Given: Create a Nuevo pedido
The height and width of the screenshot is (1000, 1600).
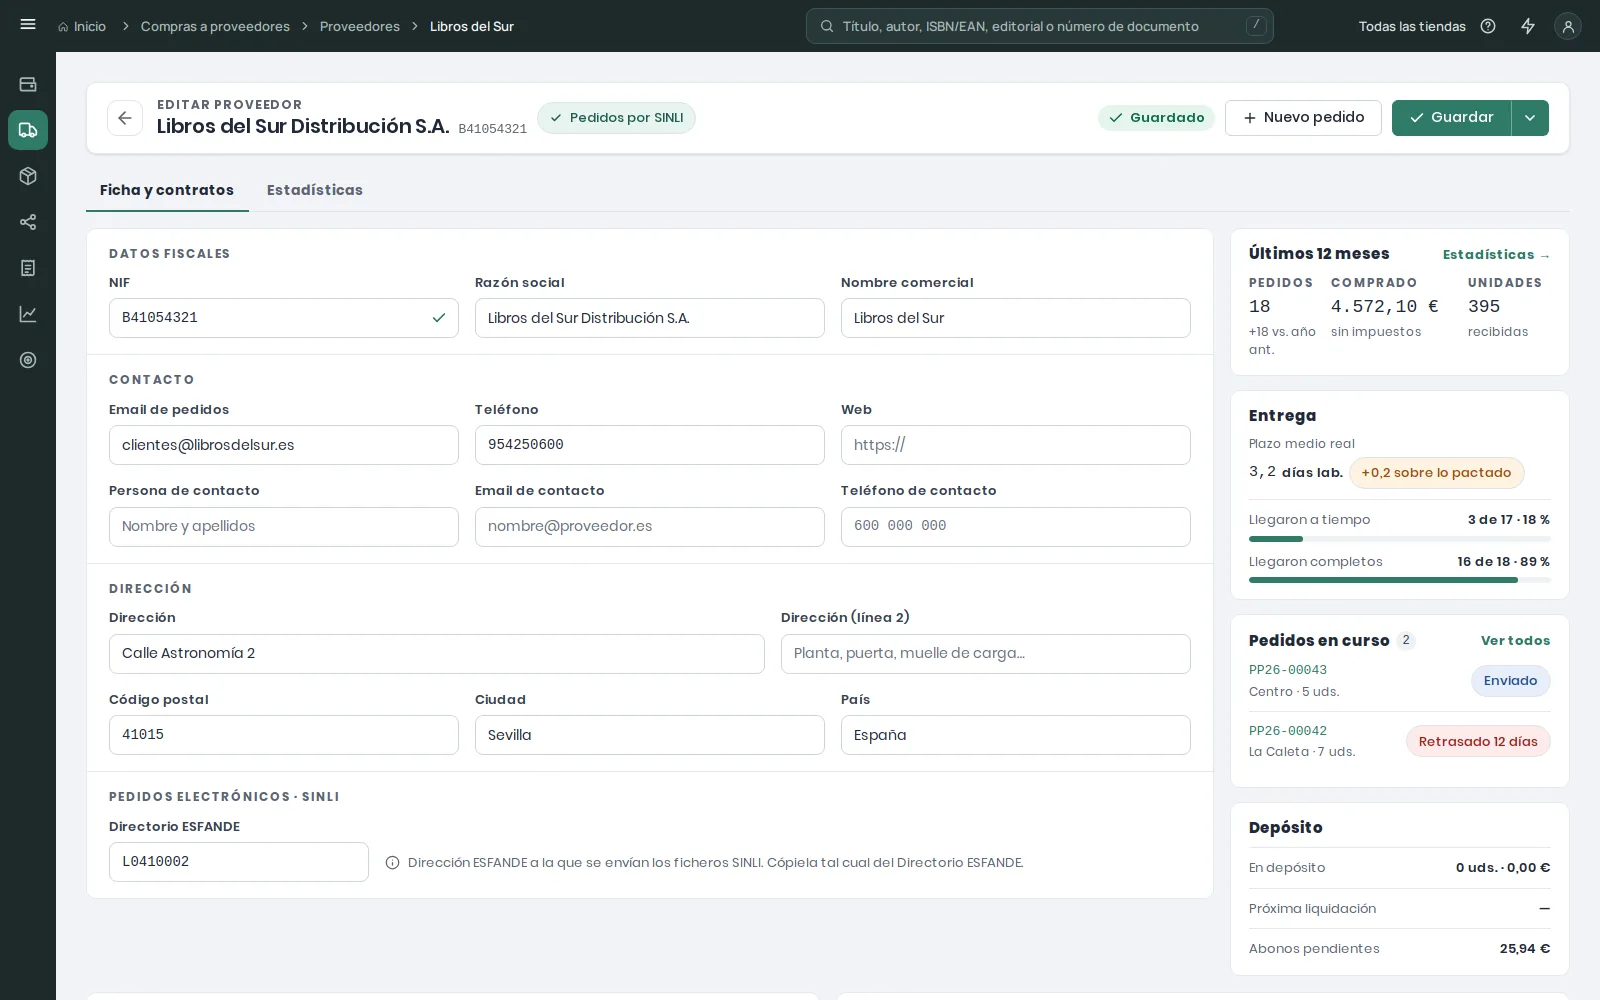Looking at the screenshot, I should coord(1303,118).
